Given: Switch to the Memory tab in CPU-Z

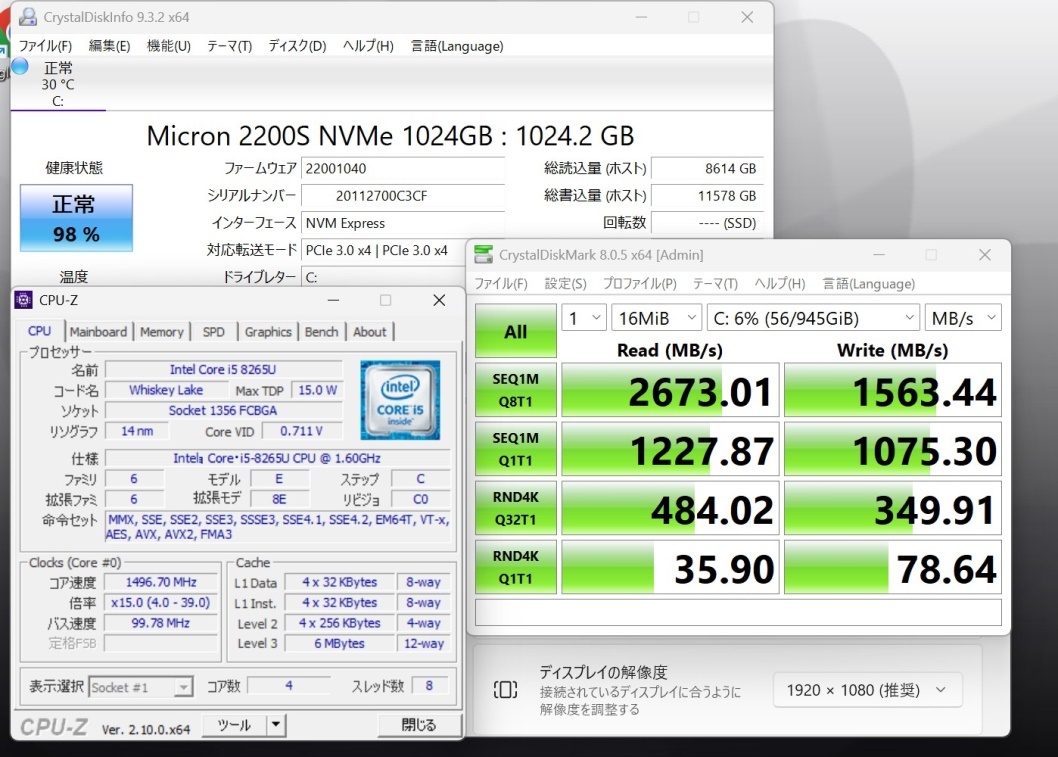Looking at the screenshot, I should click(x=162, y=332).
